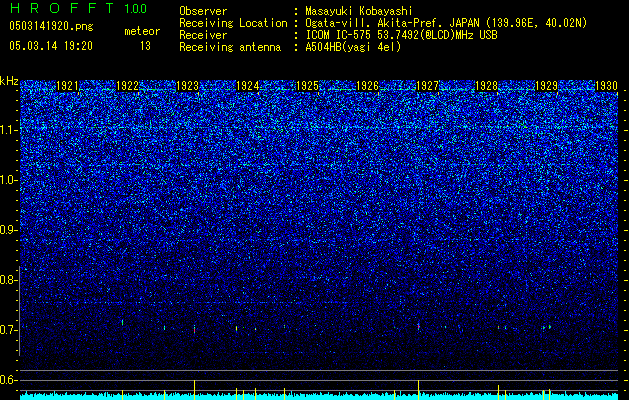Viewport: 629px width, 400px height.
Task: Click the kHz axis unit label
Action: coord(9,81)
